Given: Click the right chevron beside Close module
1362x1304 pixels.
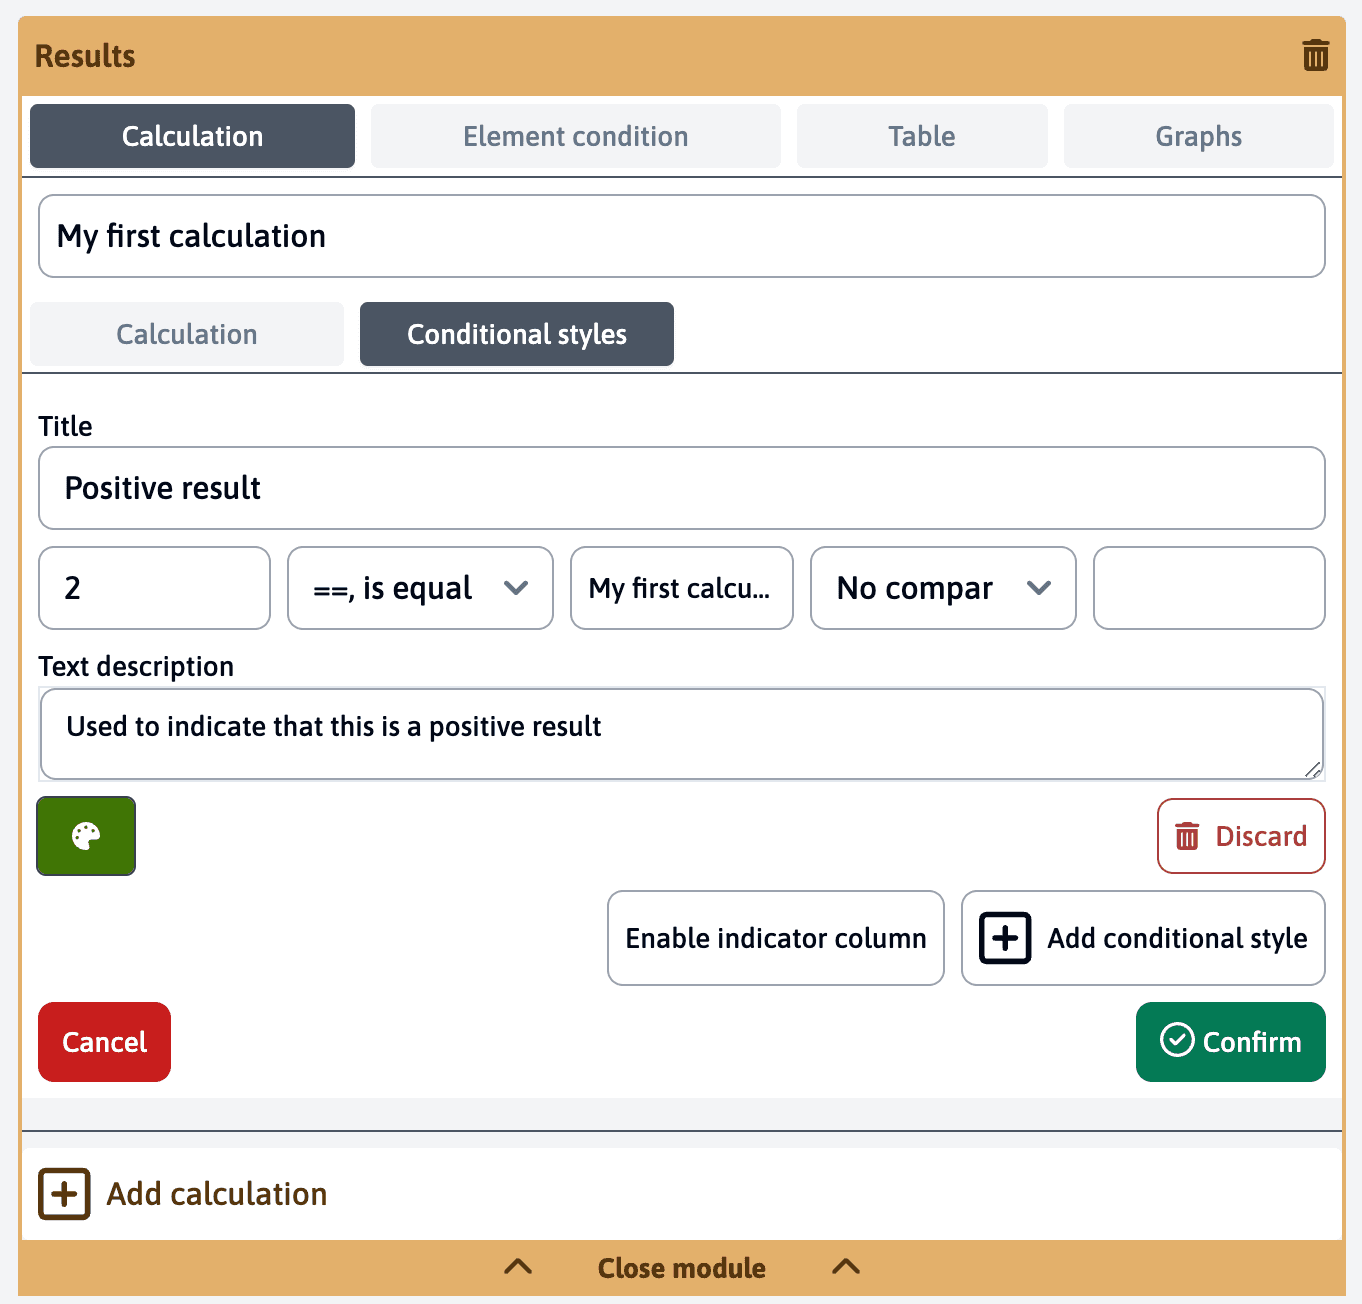Looking at the screenshot, I should (x=846, y=1267).
